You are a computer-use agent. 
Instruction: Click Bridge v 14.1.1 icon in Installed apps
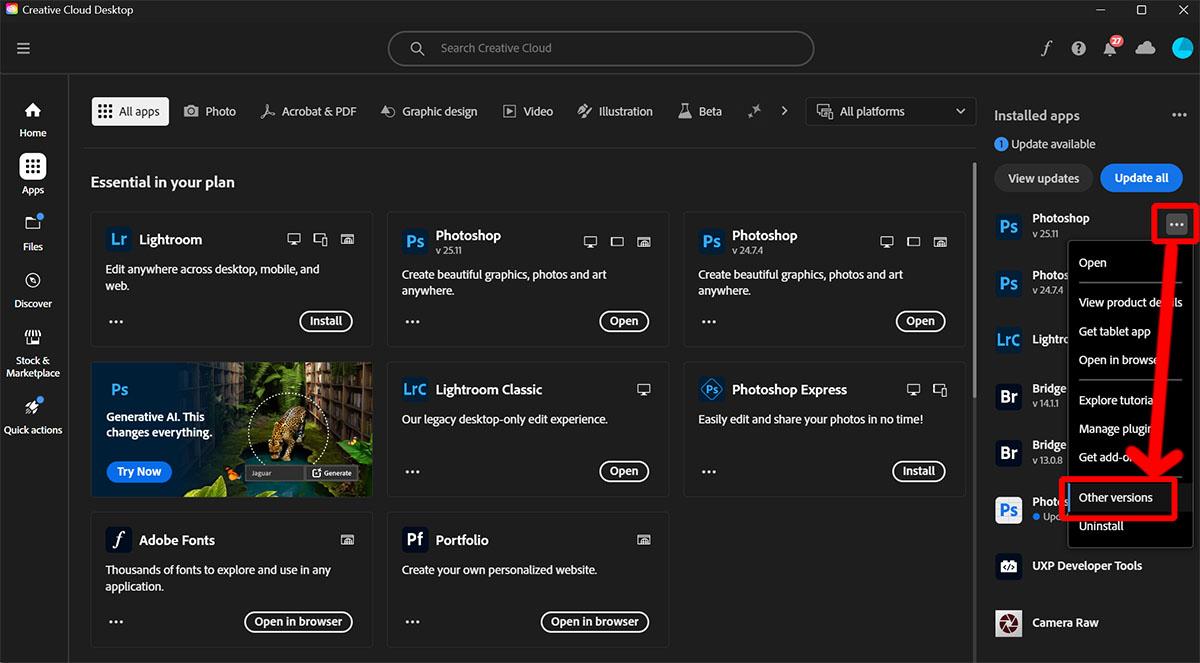[x=1009, y=396]
